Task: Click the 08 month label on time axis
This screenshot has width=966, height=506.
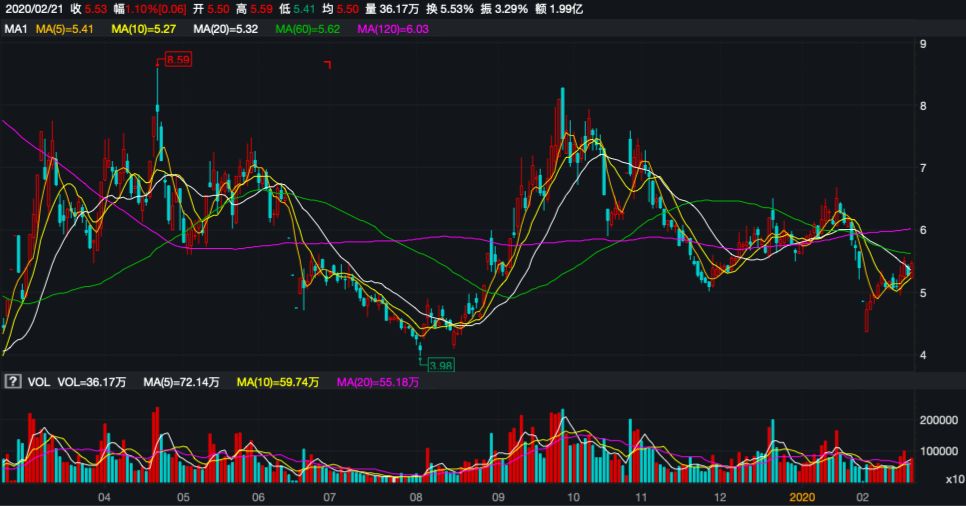Action: (416, 496)
